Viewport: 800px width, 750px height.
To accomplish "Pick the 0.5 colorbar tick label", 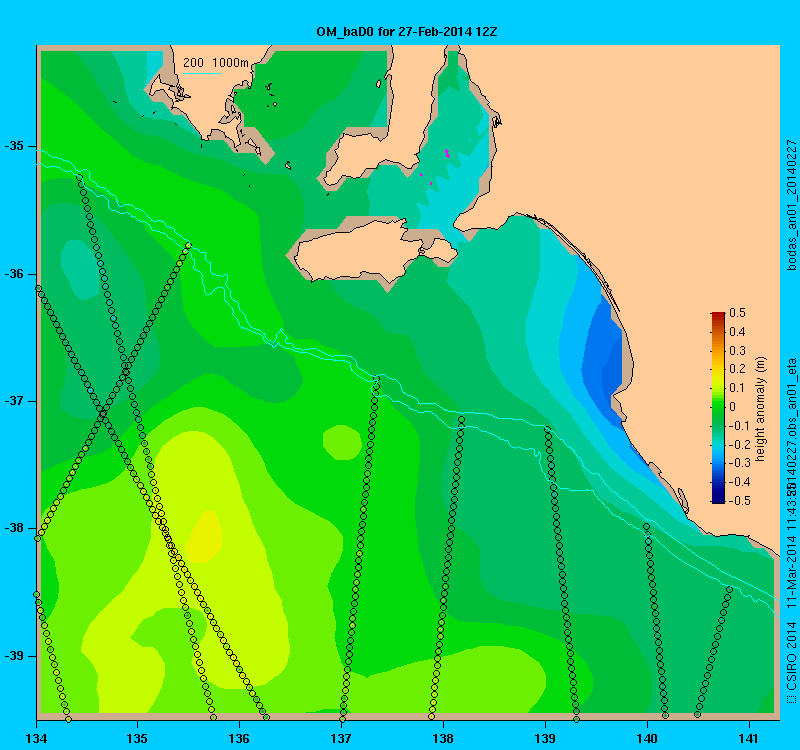I will pyautogui.click(x=737, y=313).
